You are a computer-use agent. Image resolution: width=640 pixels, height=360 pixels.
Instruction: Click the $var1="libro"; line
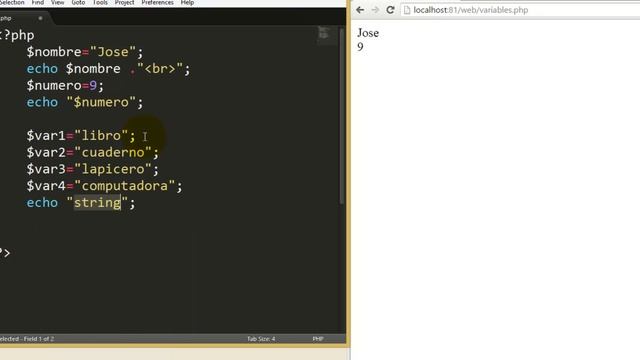pos(81,136)
